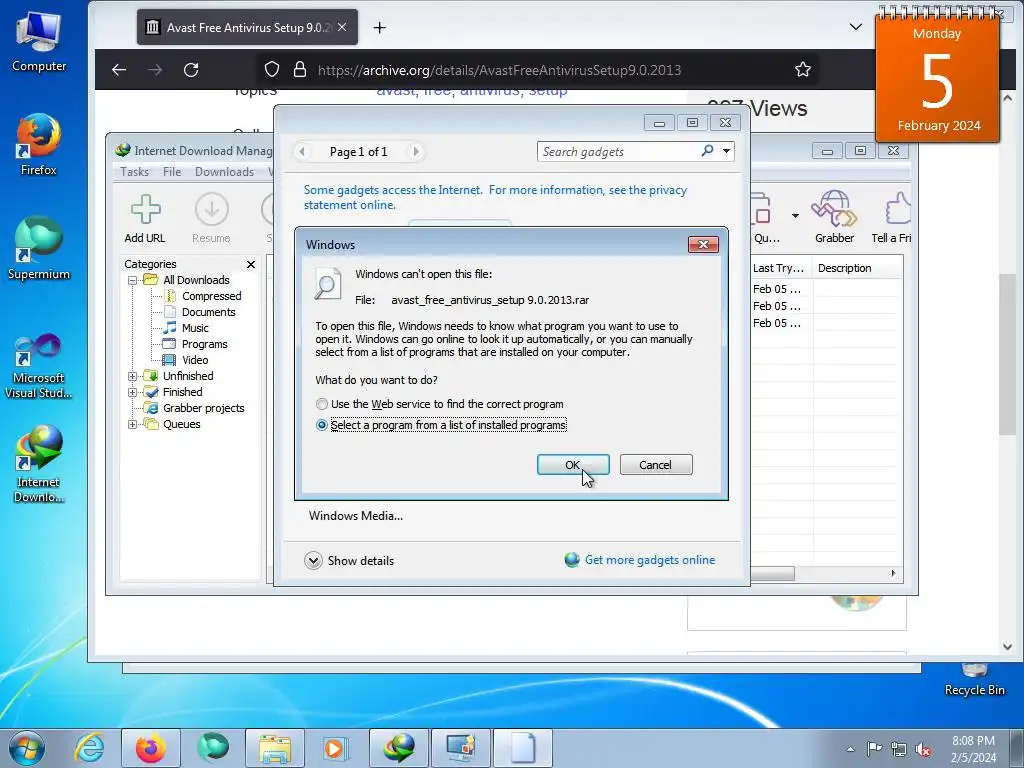Click Tell a Friend icon in IDM
This screenshot has width=1024, height=768.
coord(891,217)
